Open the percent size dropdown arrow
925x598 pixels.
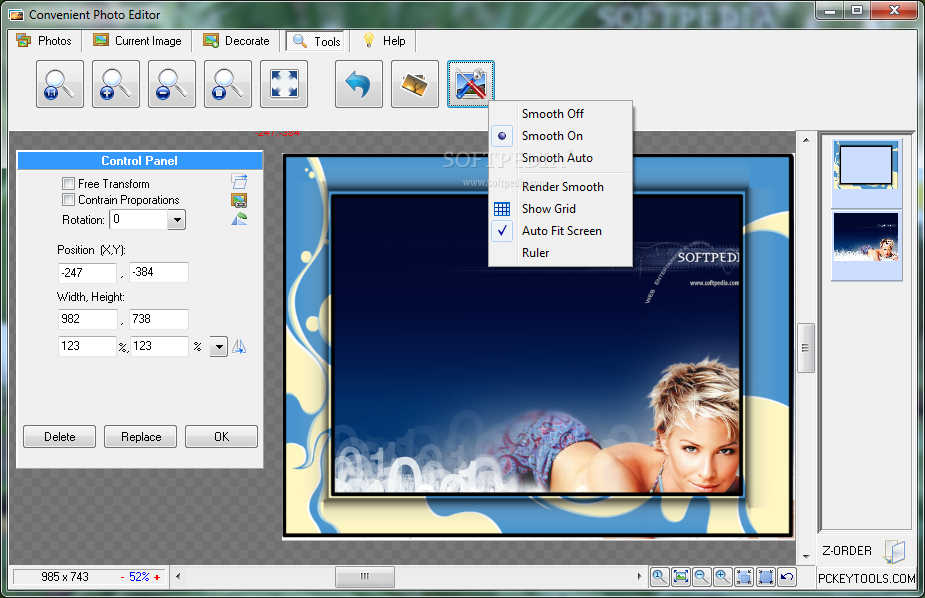click(x=219, y=347)
